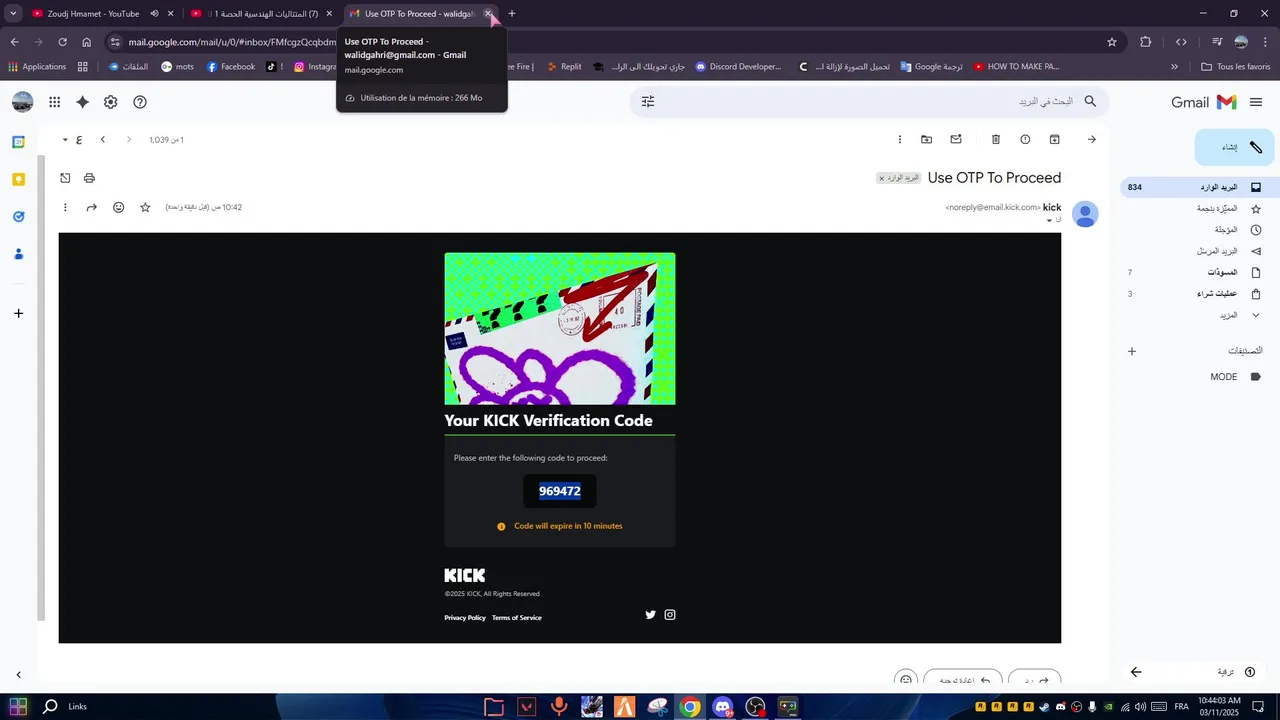The width and height of the screenshot is (1280, 720).
Task: Collapse side panel chevron at bottom
Action: click(18, 675)
